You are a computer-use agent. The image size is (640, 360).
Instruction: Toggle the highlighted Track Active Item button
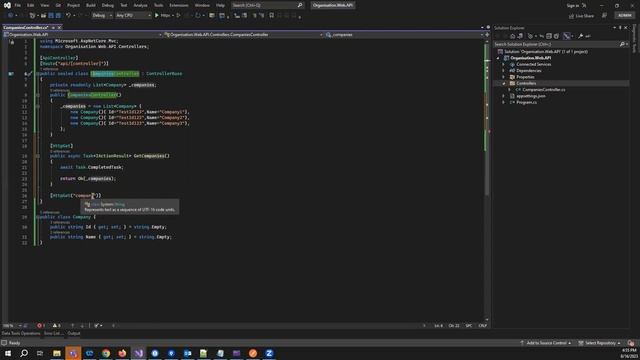click(x=567, y=36)
